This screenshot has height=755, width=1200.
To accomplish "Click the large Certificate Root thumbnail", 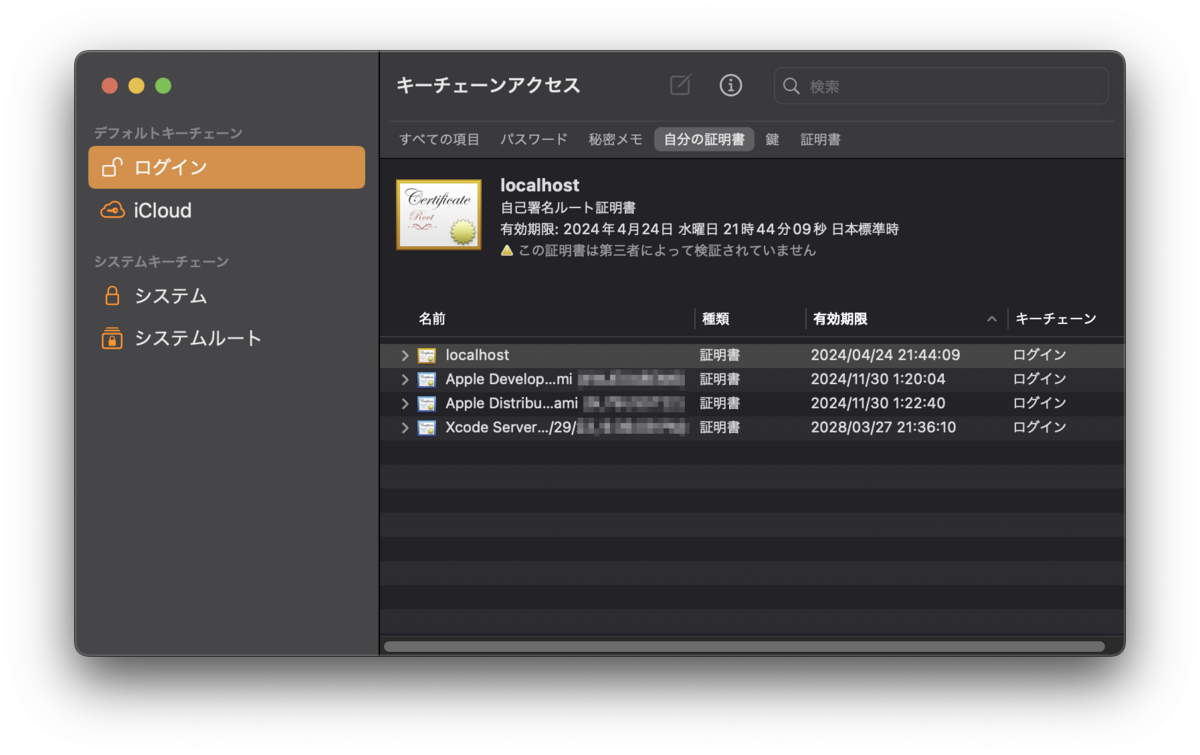I will click(439, 214).
